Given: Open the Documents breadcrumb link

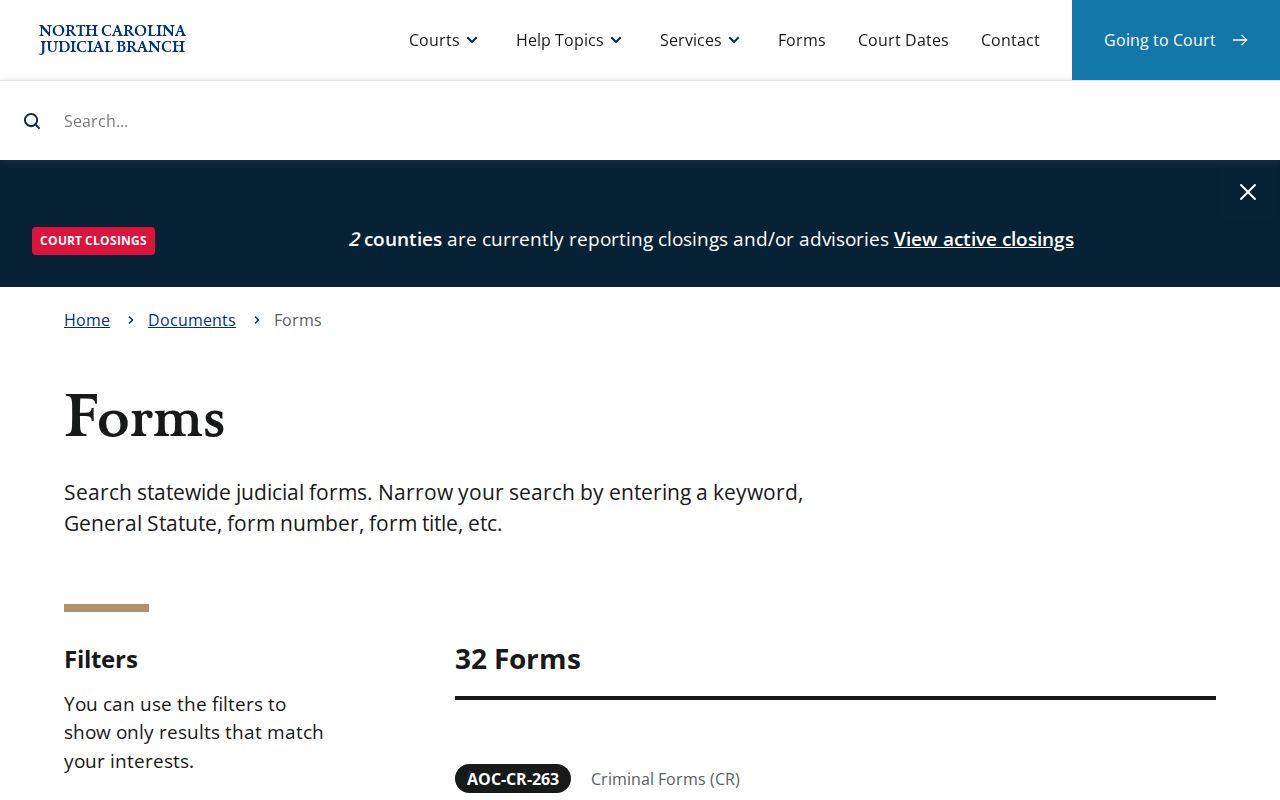Looking at the screenshot, I should coord(192,320).
